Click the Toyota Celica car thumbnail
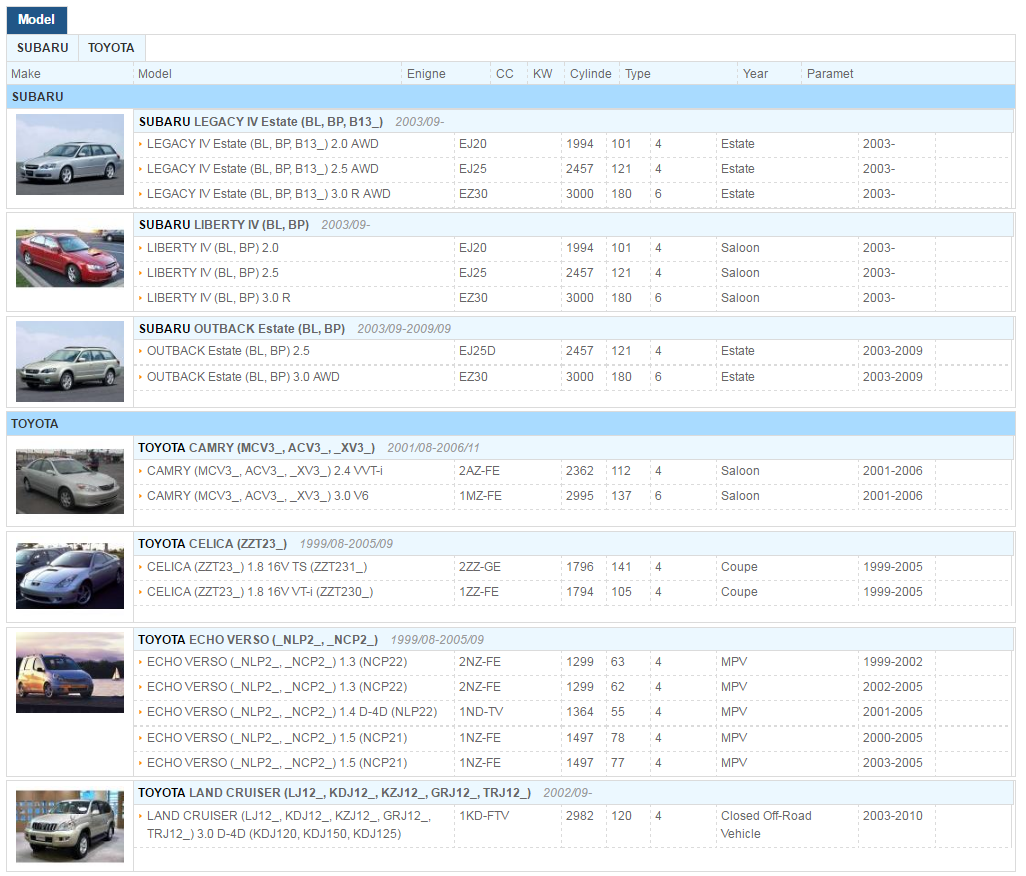1026x876 pixels. 70,576
